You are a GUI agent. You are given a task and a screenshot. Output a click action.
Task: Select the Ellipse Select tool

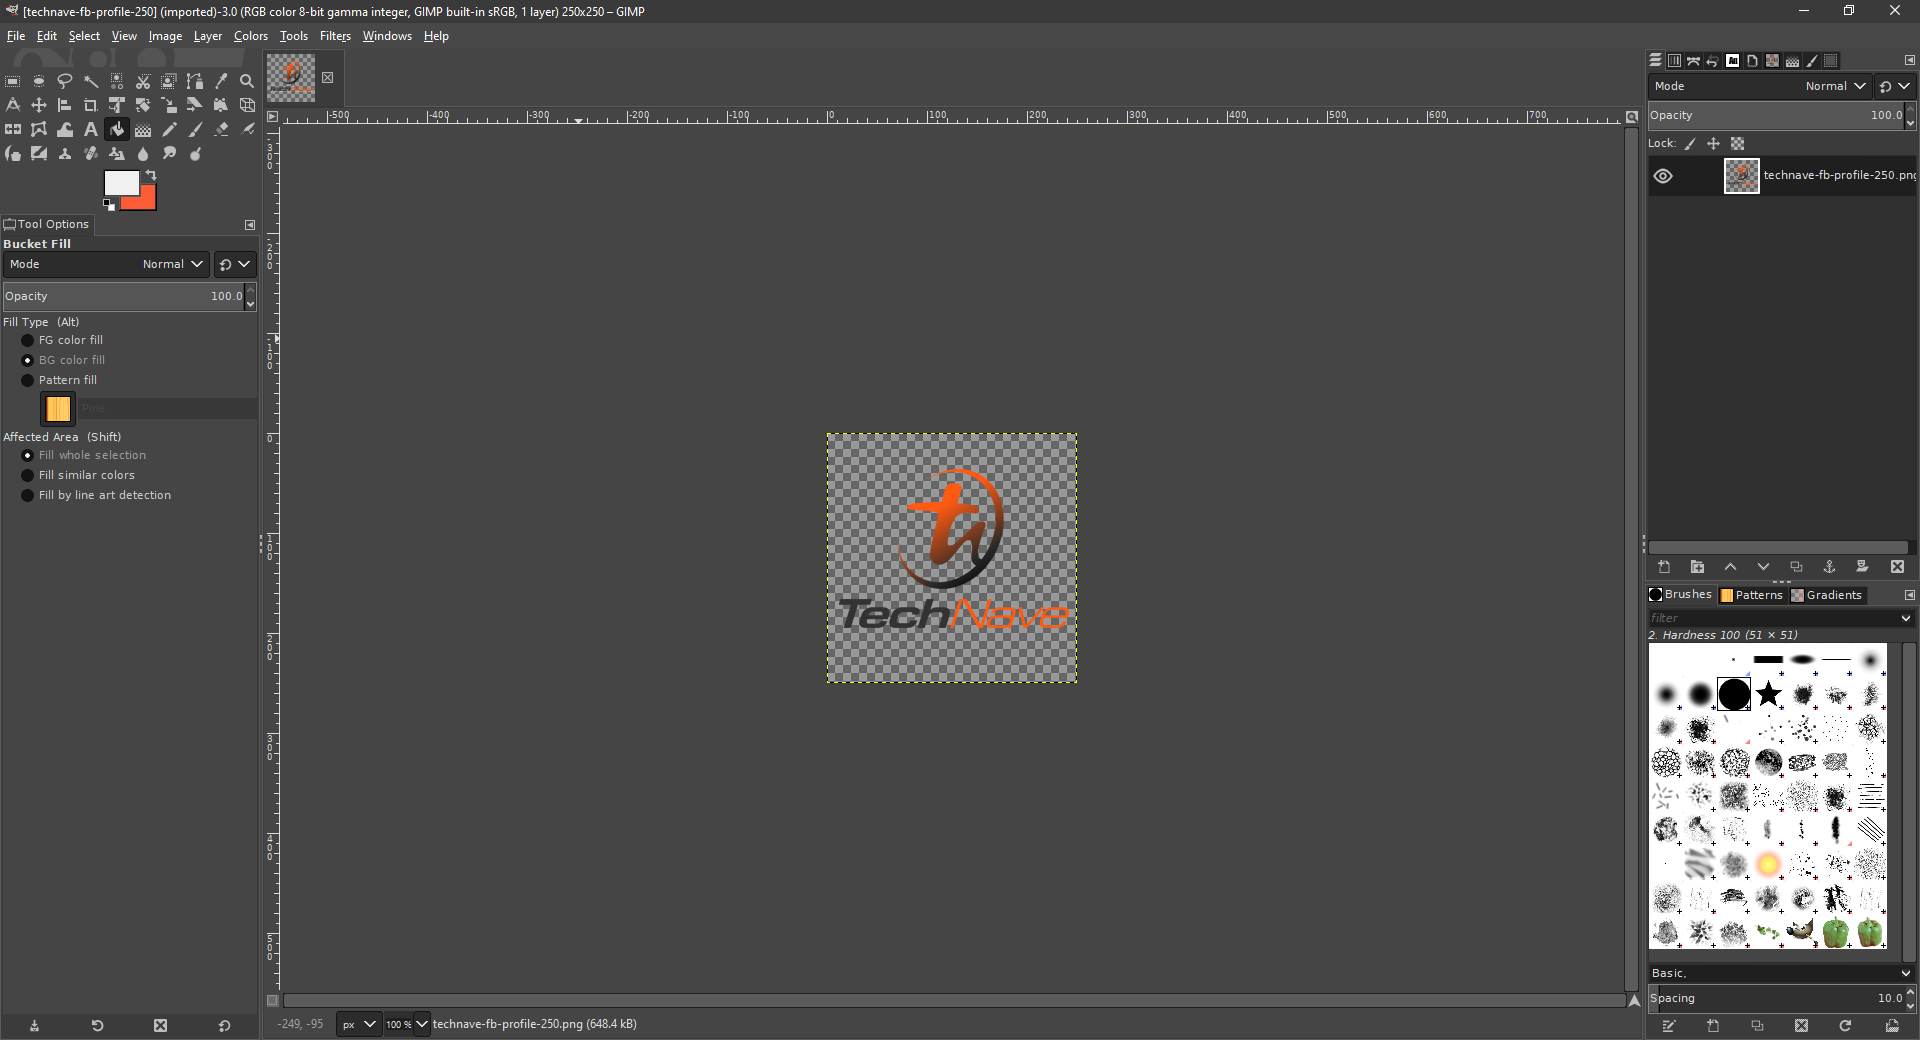pos(39,81)
